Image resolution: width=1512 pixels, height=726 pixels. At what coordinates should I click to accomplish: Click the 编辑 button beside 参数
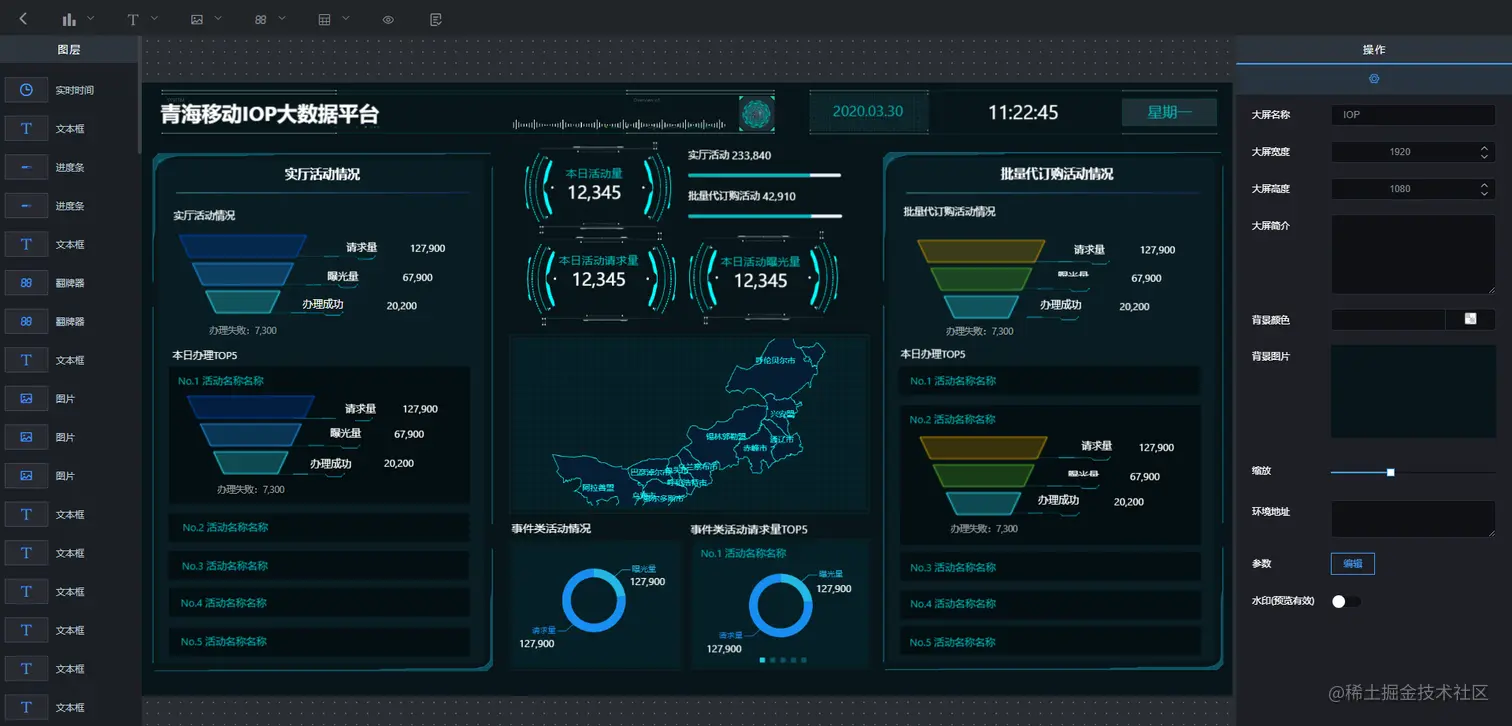click(x=1353, y=564)
